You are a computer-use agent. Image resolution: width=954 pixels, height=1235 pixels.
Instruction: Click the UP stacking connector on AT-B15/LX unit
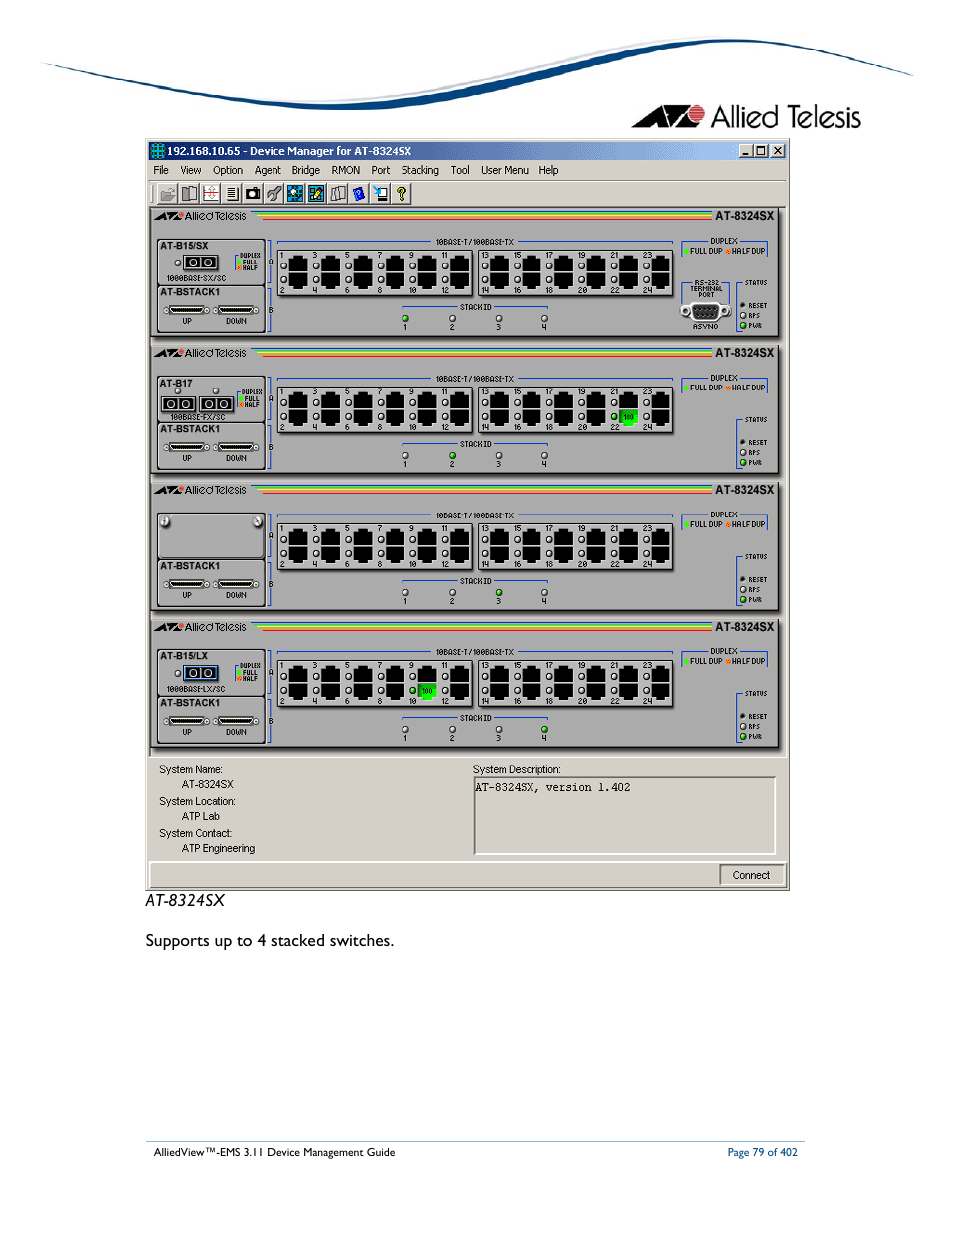click(x=187, y=721)
